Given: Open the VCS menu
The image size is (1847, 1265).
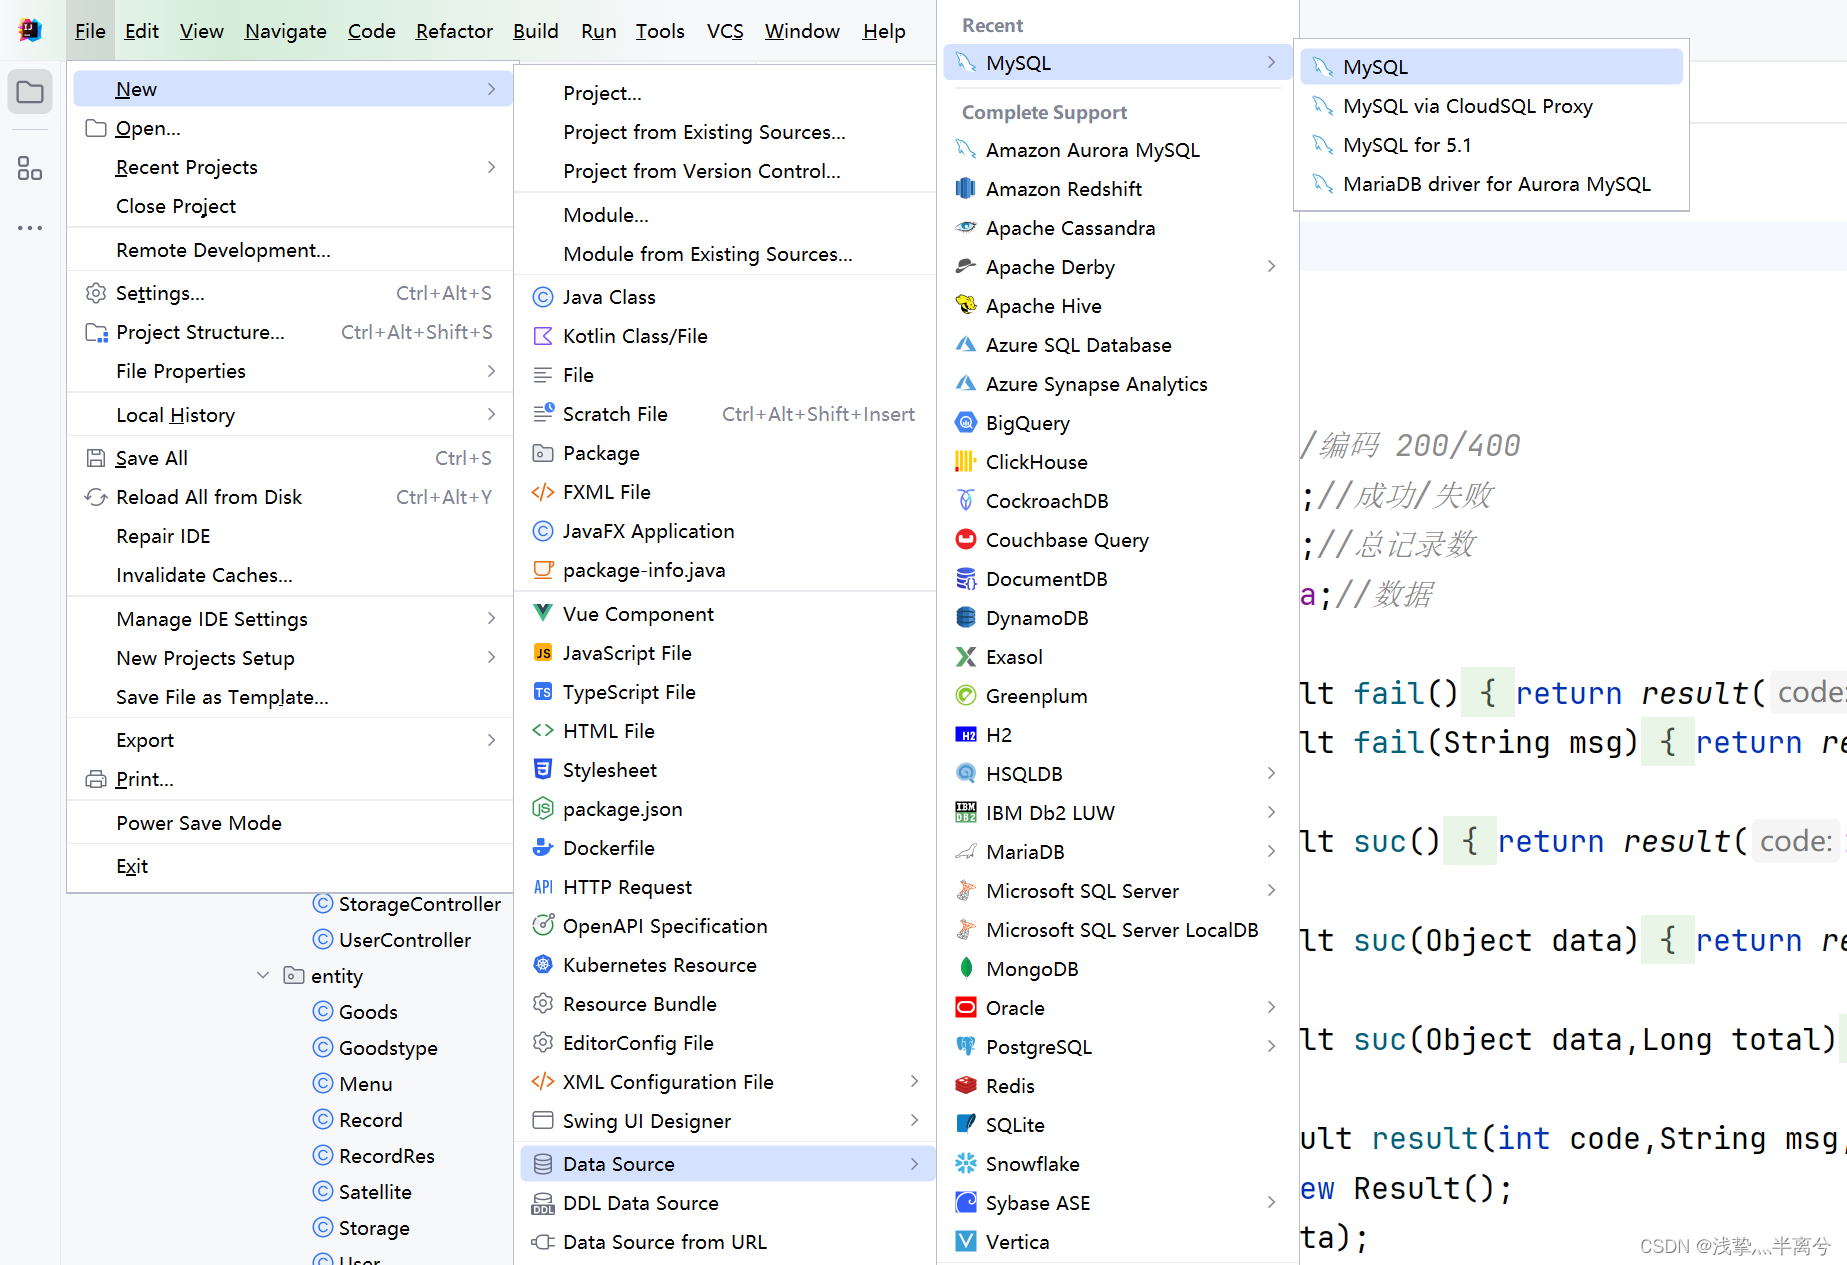Looking at the screenshot, I should point(725,31).
